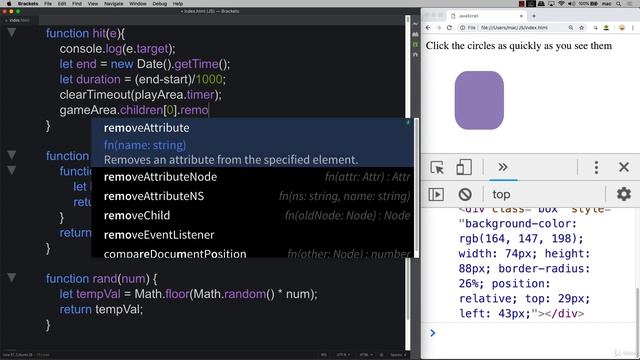Open the Navigate menu
Image resolution: width=640 pixels, height=360 pixels.
point(113,4)
